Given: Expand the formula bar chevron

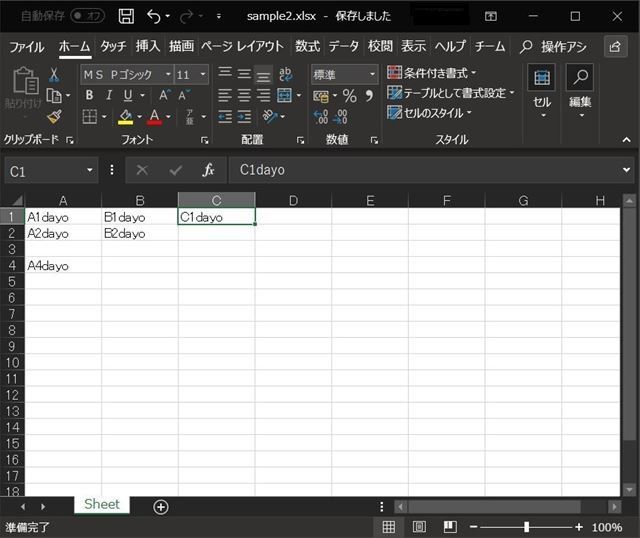Looking at the screenshot, I should (x=626, y=170).
